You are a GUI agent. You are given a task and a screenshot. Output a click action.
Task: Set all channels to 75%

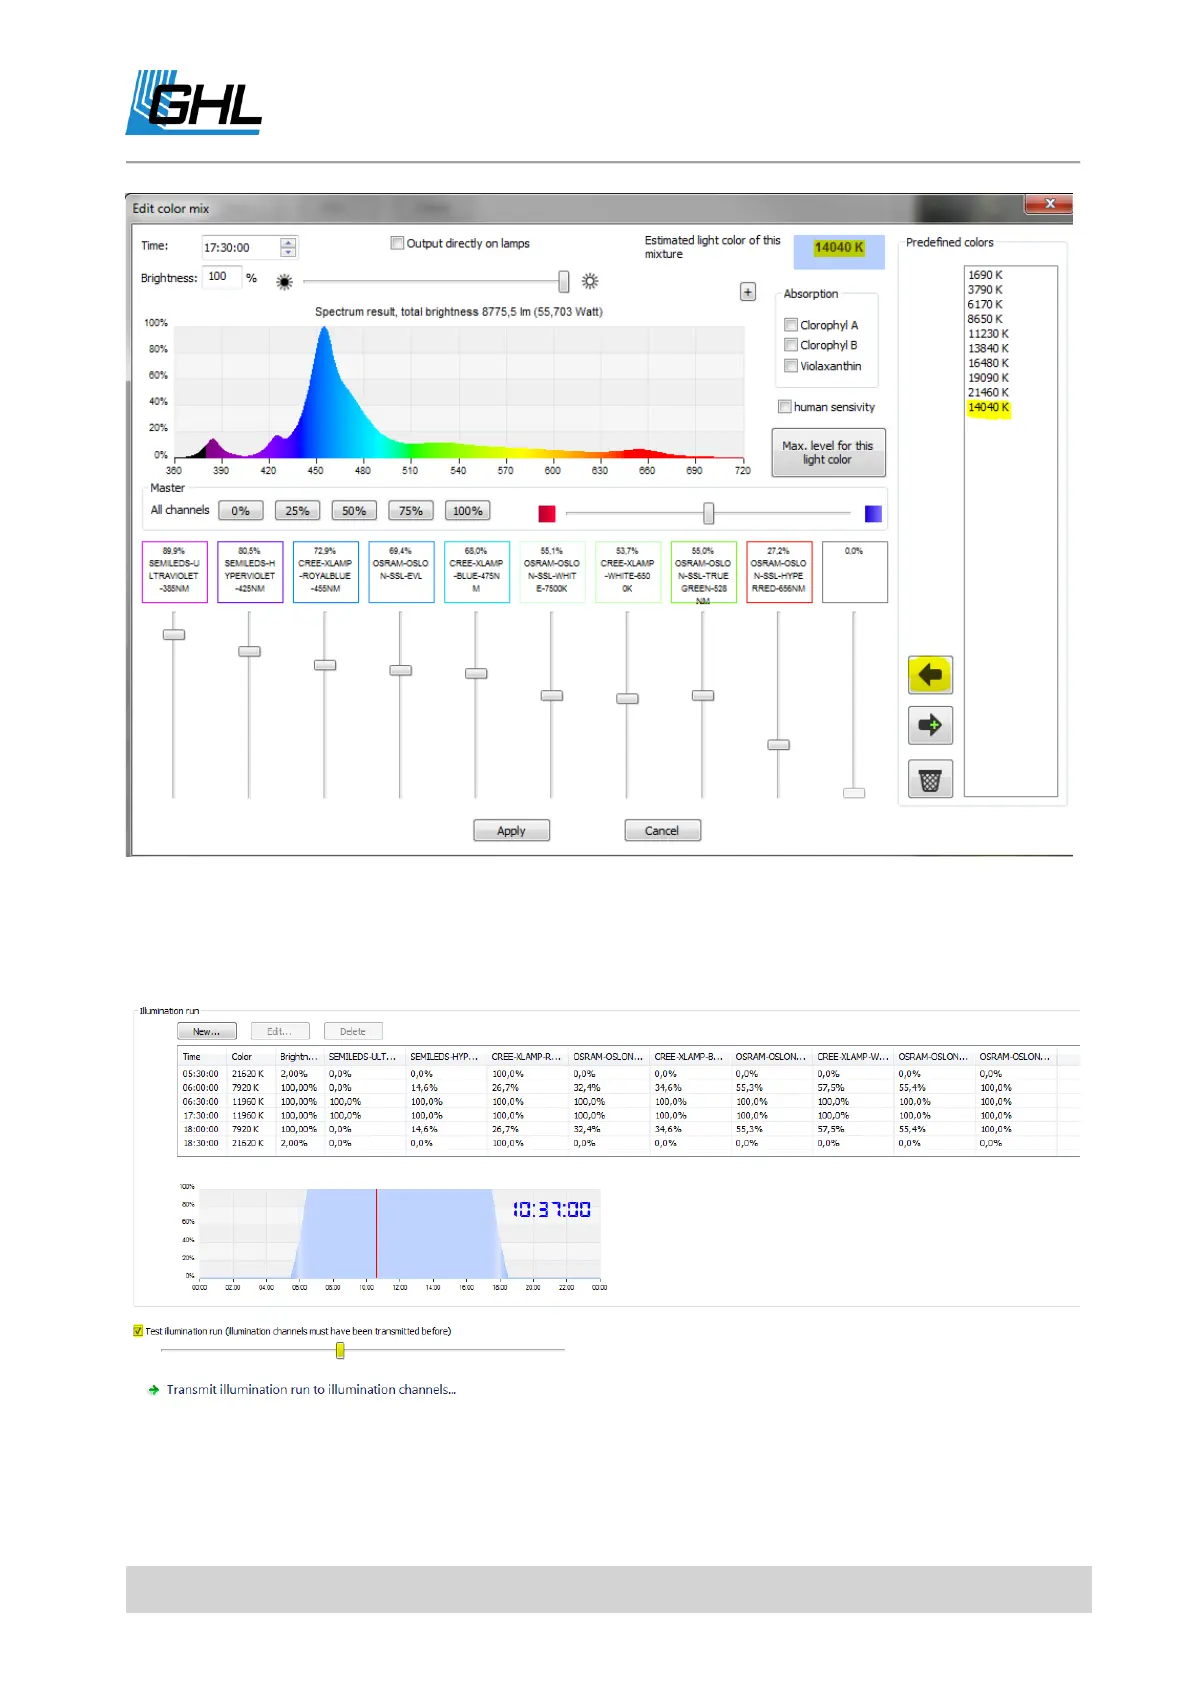click(411, 511)
